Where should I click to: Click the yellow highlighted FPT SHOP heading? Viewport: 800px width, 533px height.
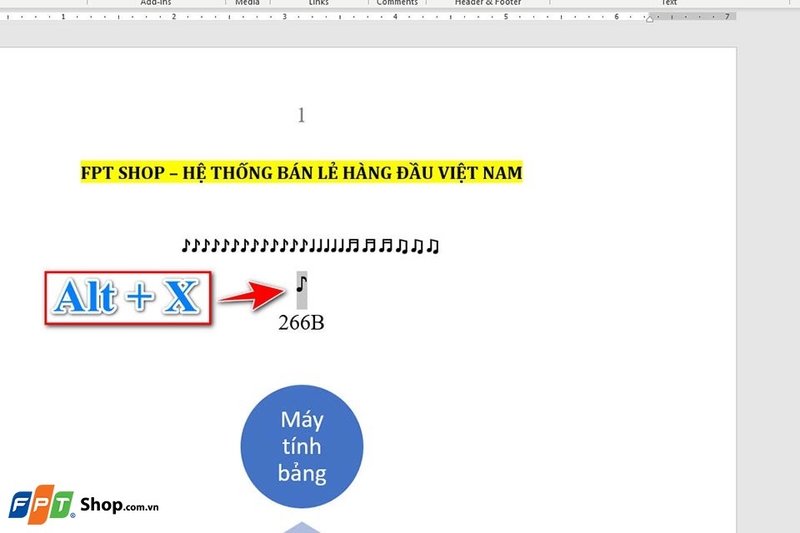(x=302, y=173)
